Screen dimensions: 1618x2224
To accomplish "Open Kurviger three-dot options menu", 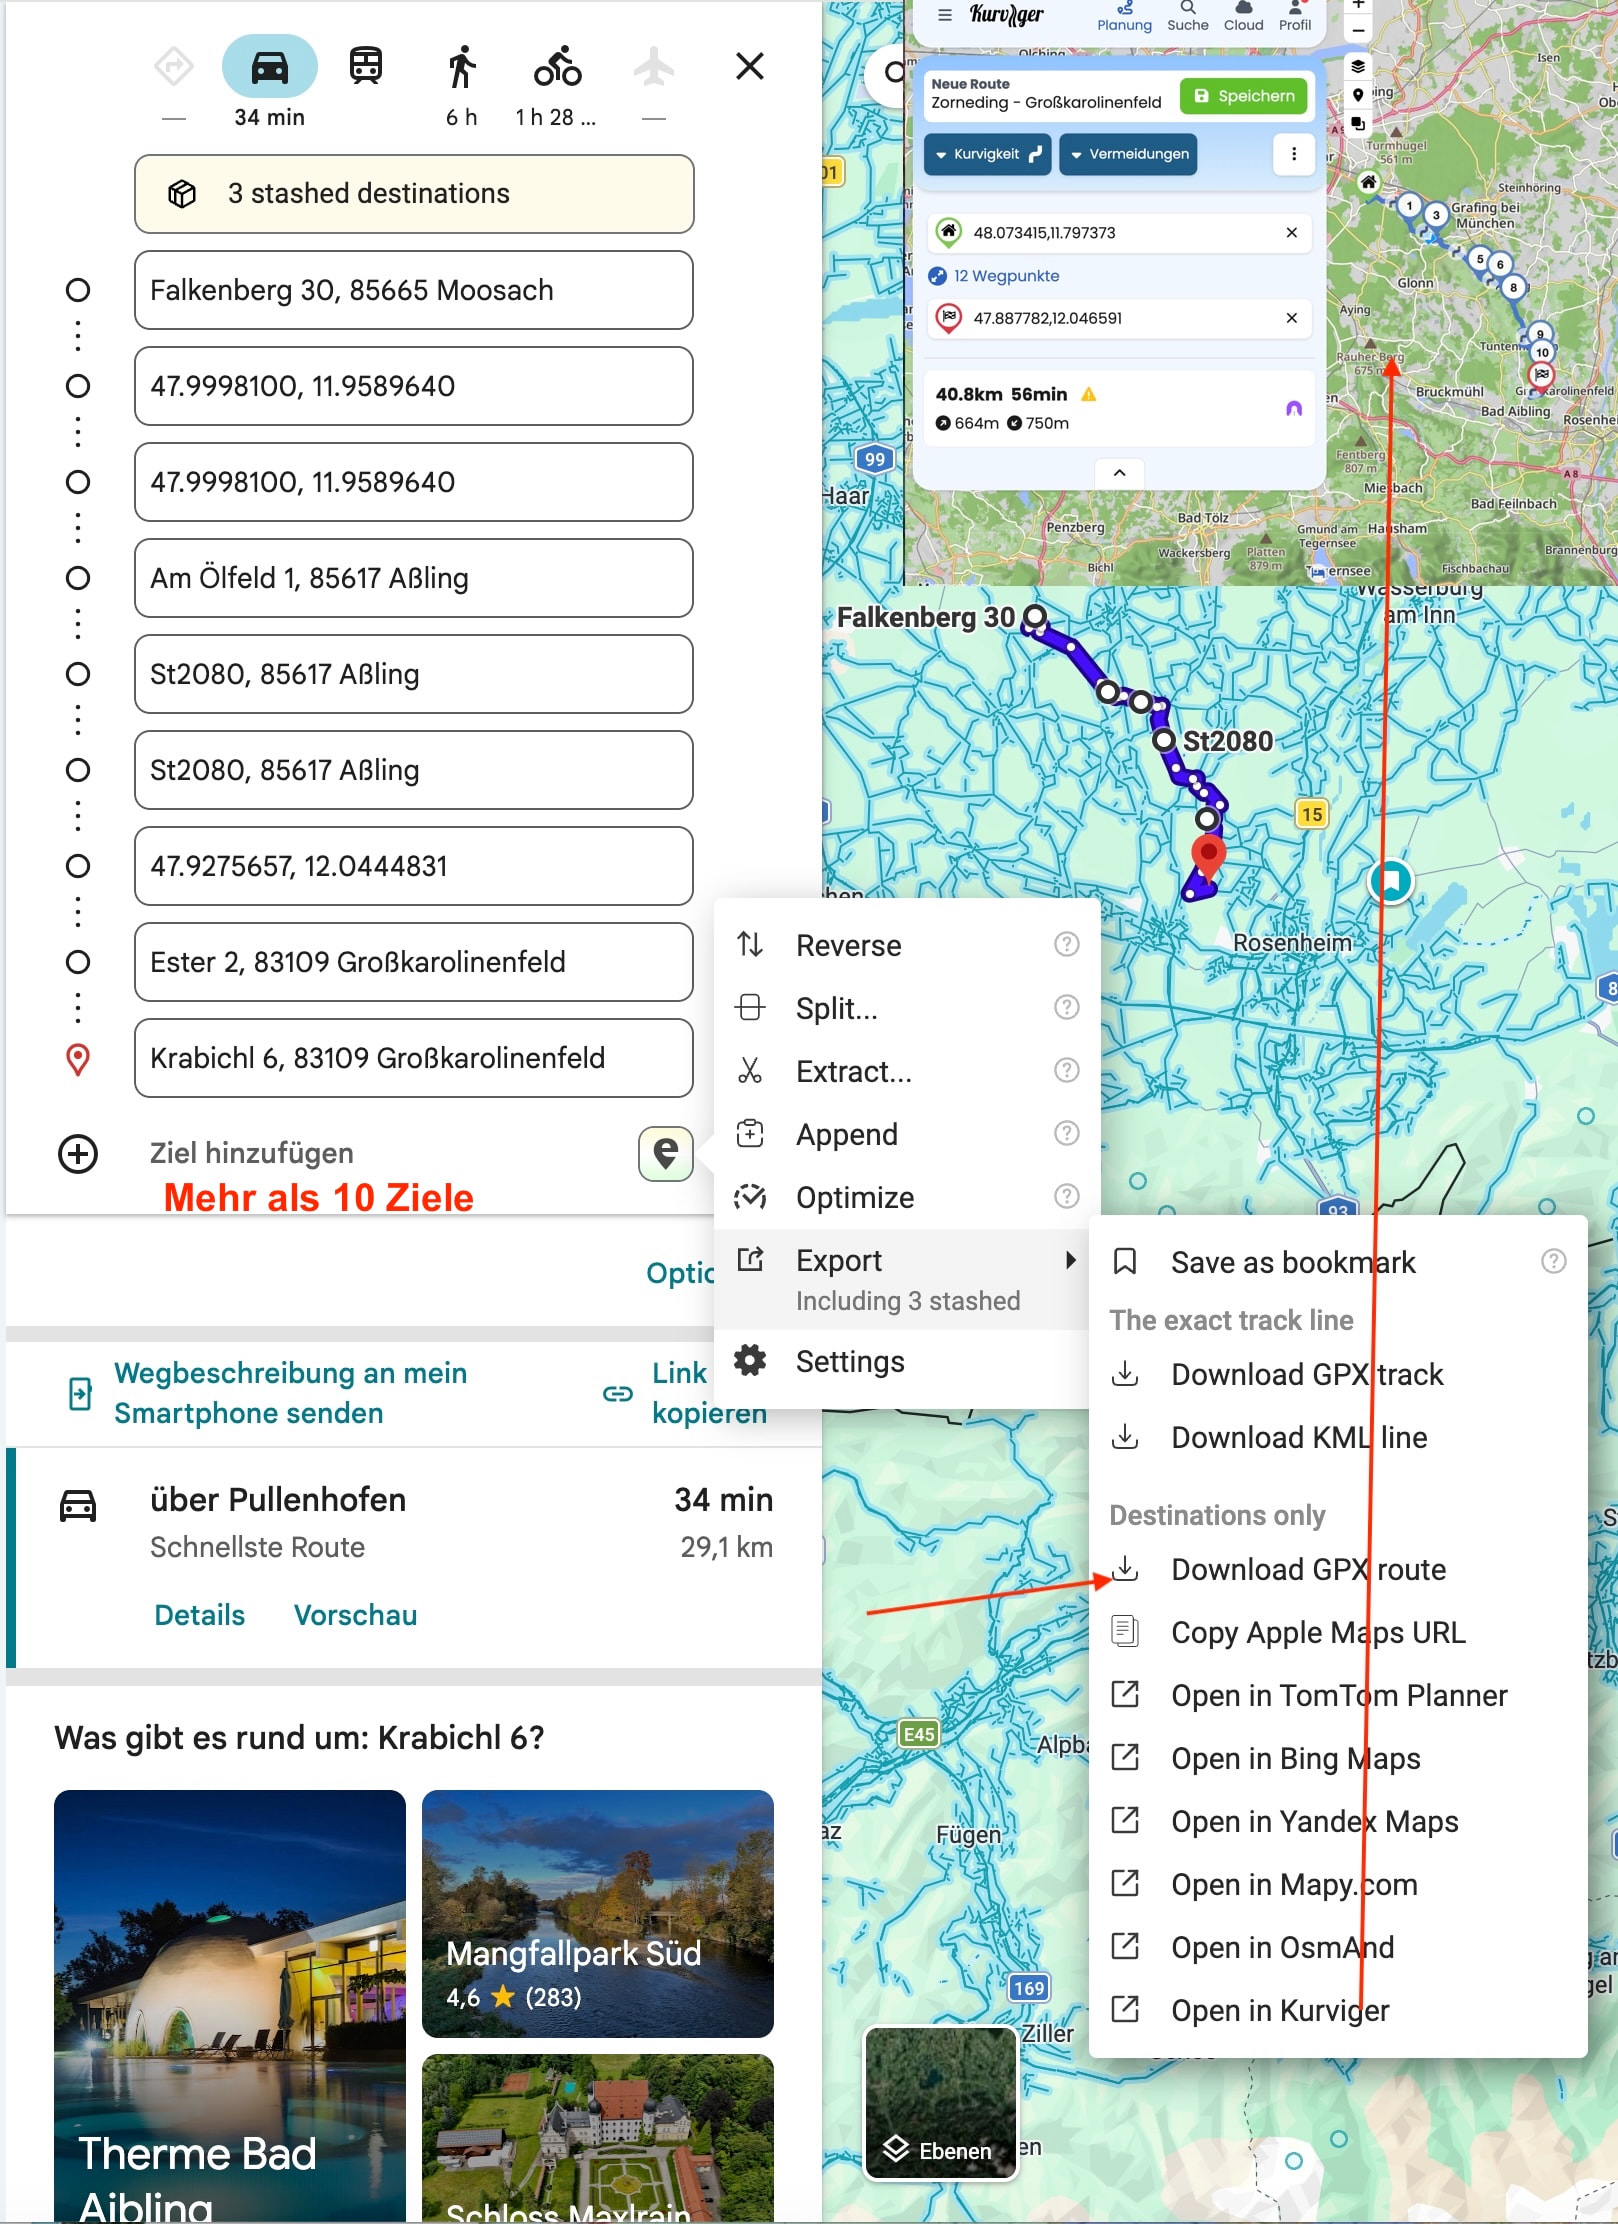I will click(x=1294, y=154).
